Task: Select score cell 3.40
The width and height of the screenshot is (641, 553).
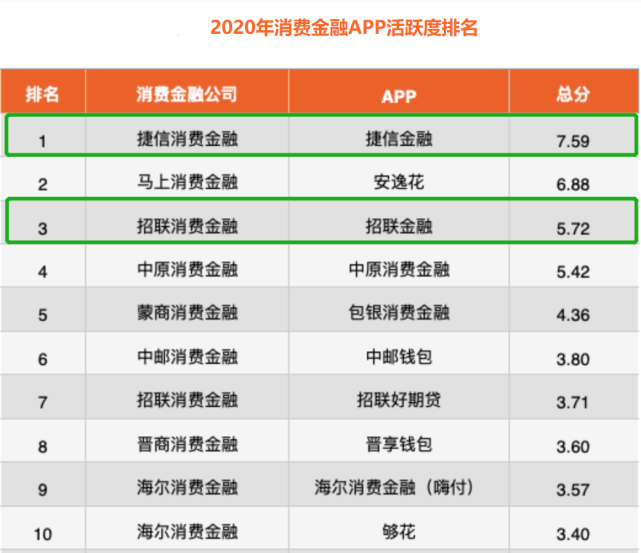Action: click(573, 535)
